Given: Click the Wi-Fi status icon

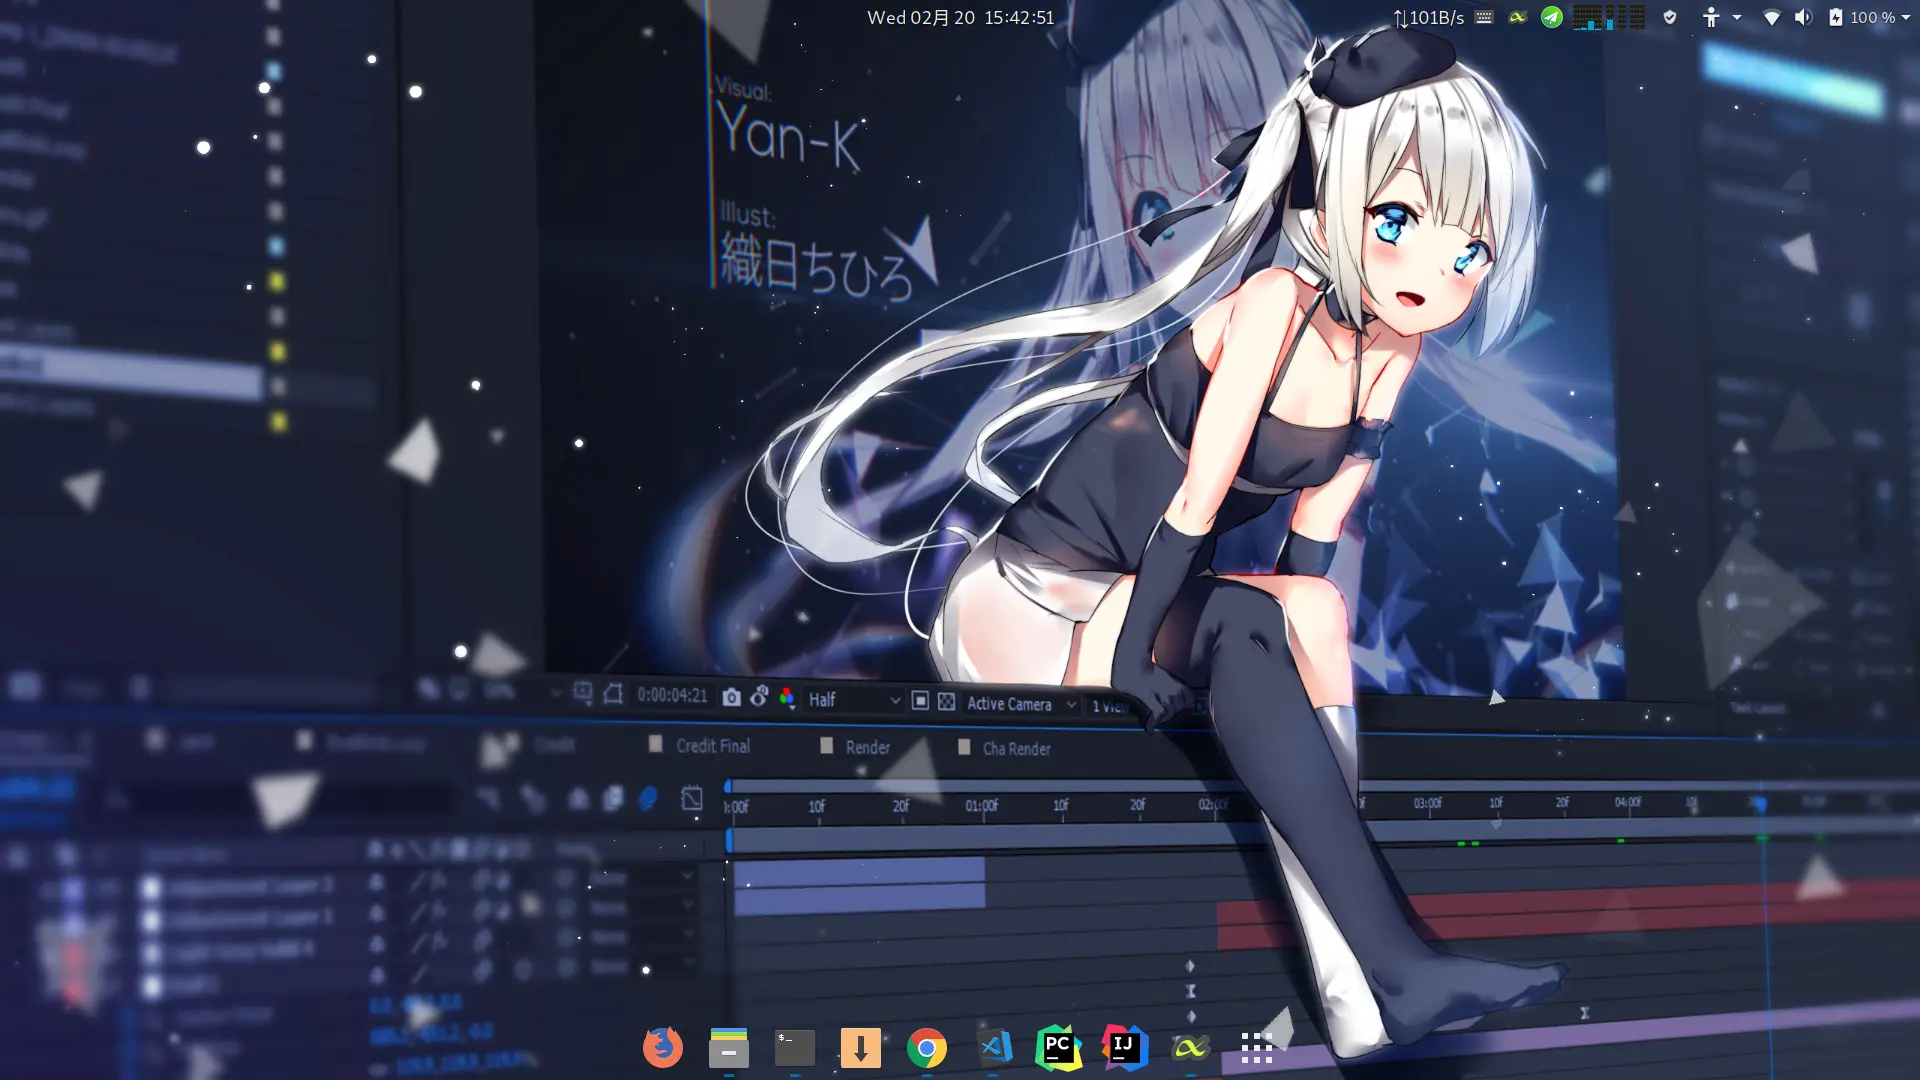Looking at the screenshot, I should [x=1771, y=17].
